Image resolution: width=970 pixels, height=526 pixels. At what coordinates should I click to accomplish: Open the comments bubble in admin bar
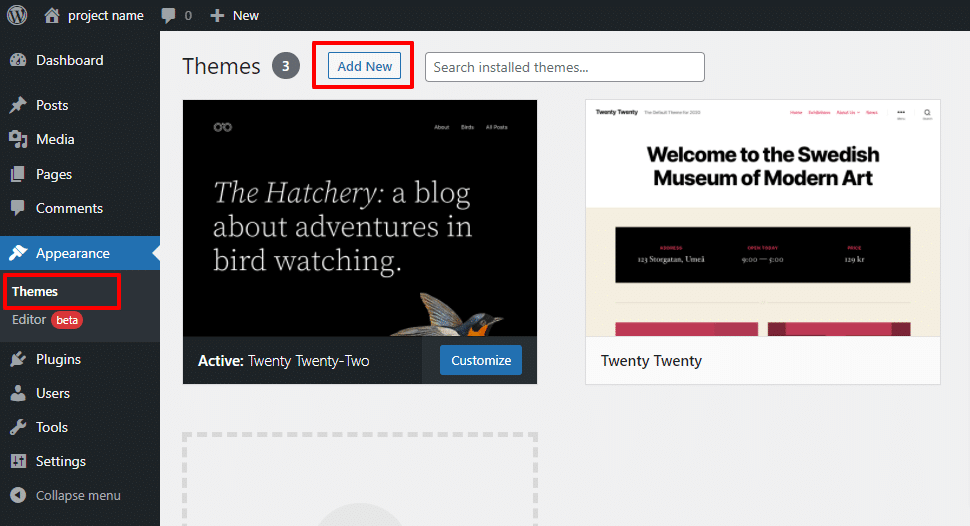point(168,15)
